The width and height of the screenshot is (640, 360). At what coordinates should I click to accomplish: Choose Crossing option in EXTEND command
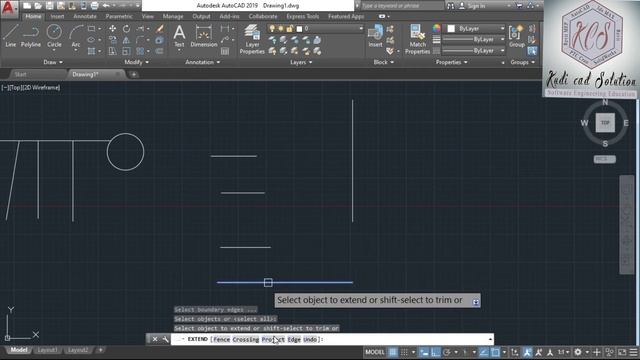pyautogui.click(x=246, y=339)
